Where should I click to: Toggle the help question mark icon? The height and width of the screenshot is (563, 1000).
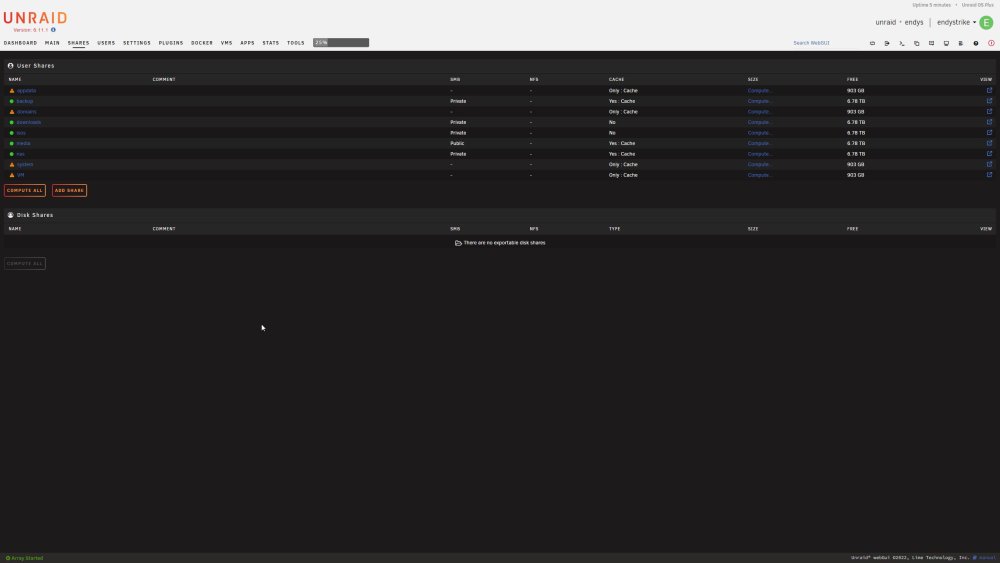976,43
